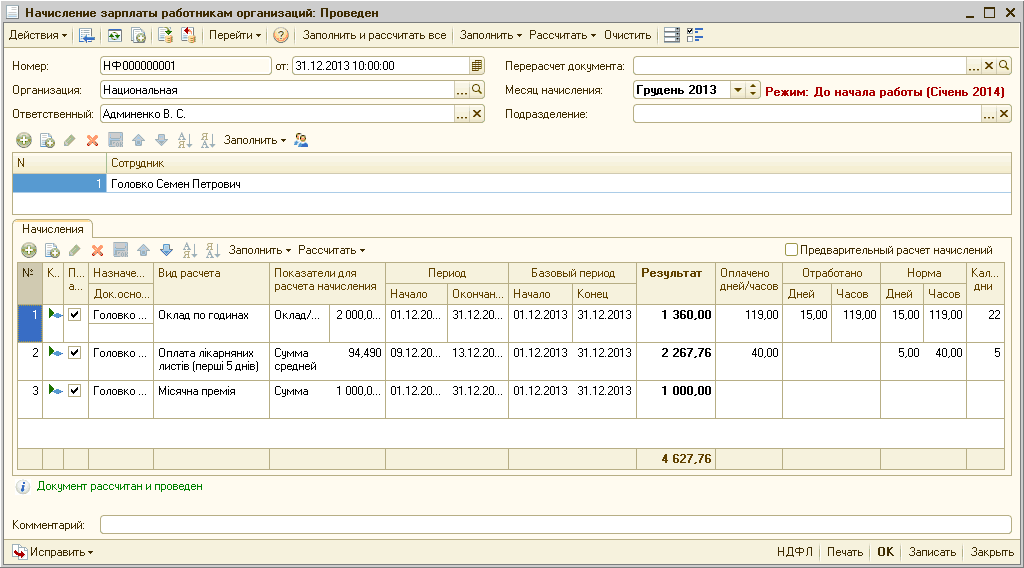Viewport: 1024px width, 568px height.
Task: Toggle checkbox in Оклад по годинах row
Action: (75, 315)
